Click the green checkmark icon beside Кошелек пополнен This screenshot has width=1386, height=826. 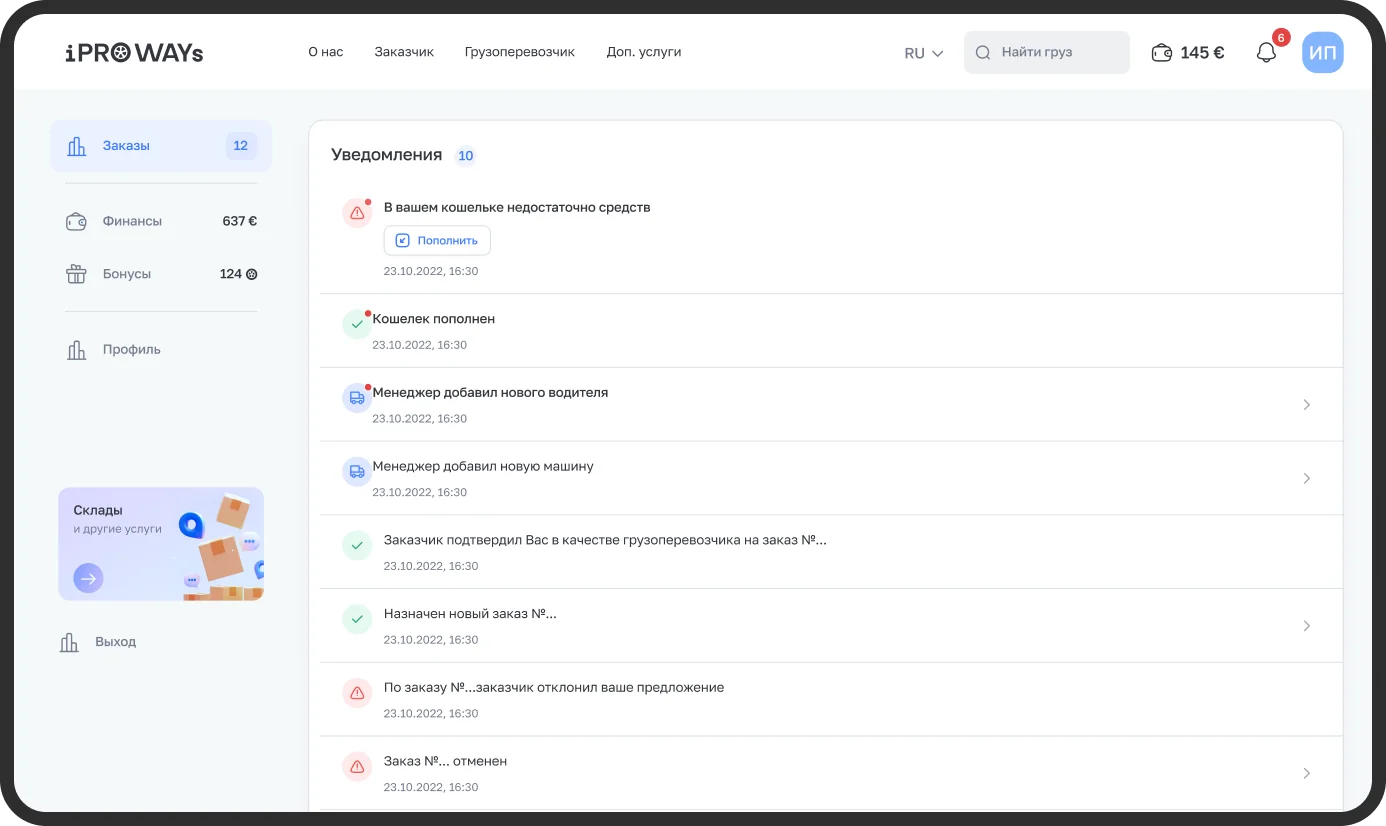pyautogui.click(x=357, y=325)
